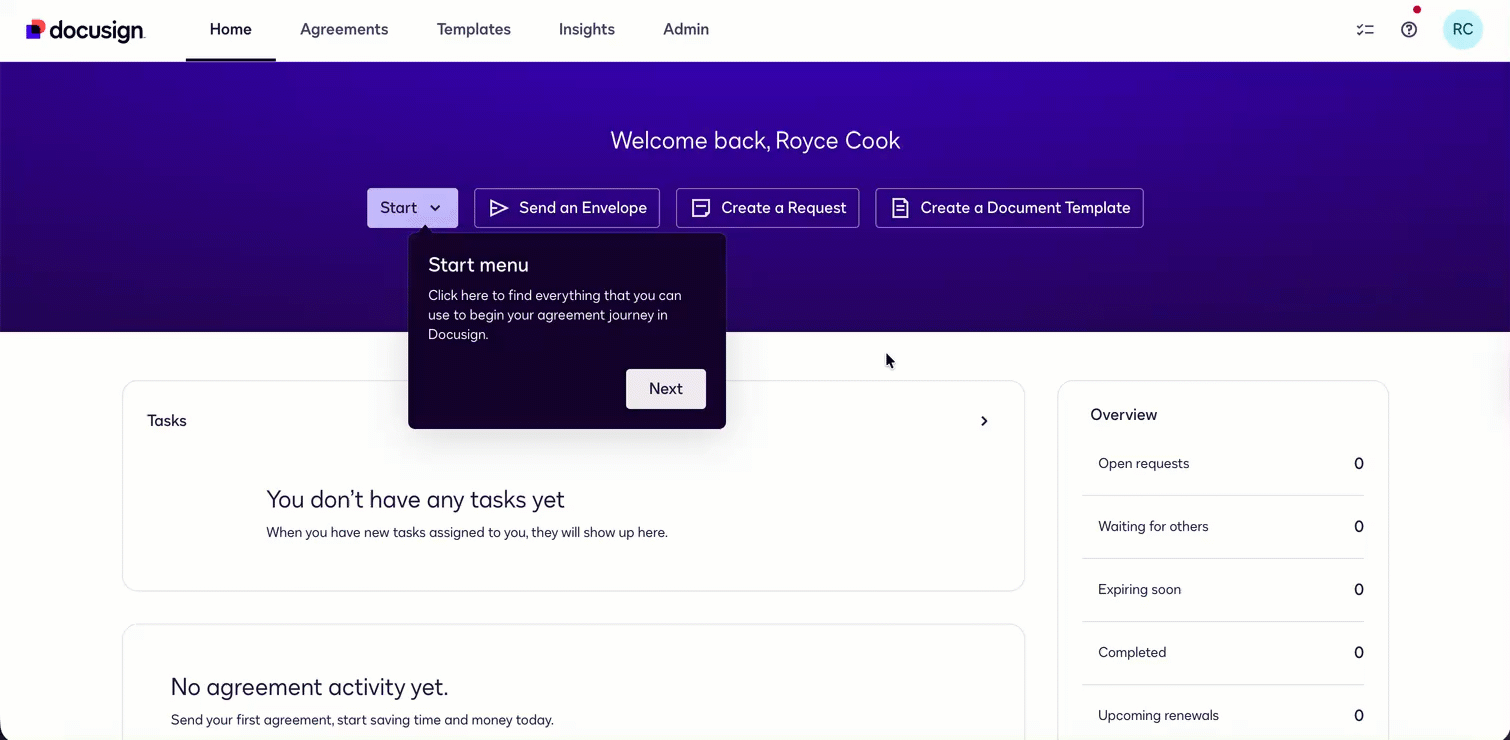Screen dimensions: 1510x740
Task: Select Completed in Overview
Action: (1223, 653)
